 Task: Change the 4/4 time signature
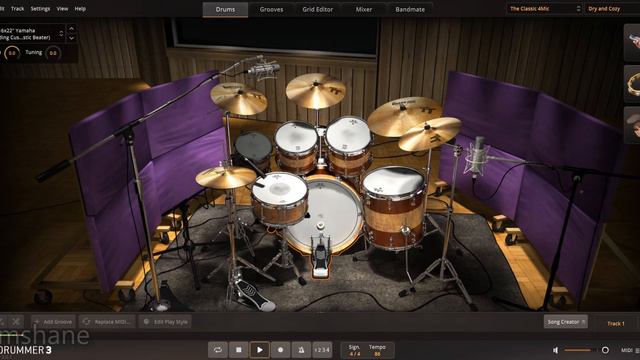pos(354,354)
